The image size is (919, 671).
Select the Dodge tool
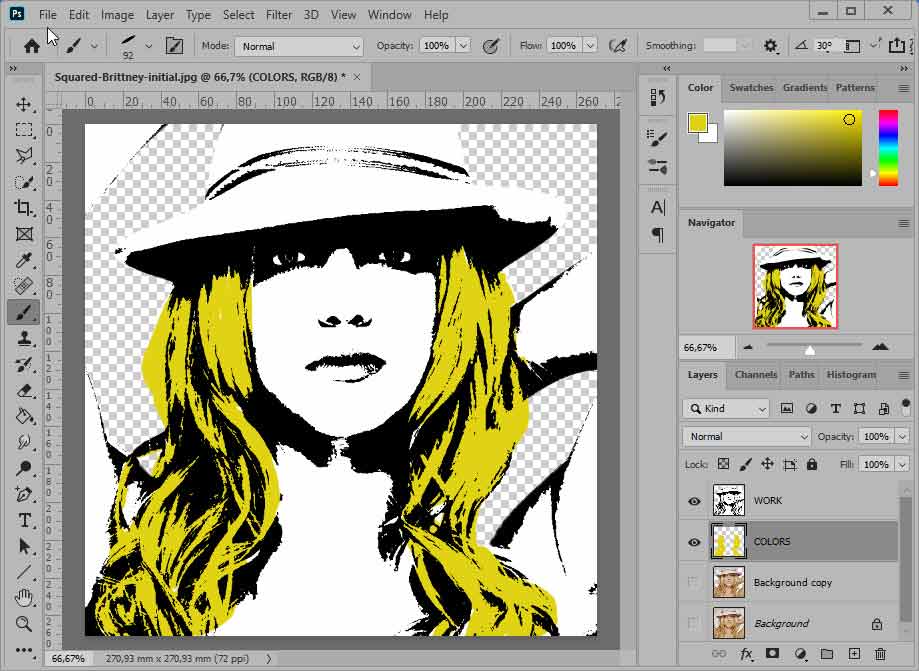click(x=23, y=468)
